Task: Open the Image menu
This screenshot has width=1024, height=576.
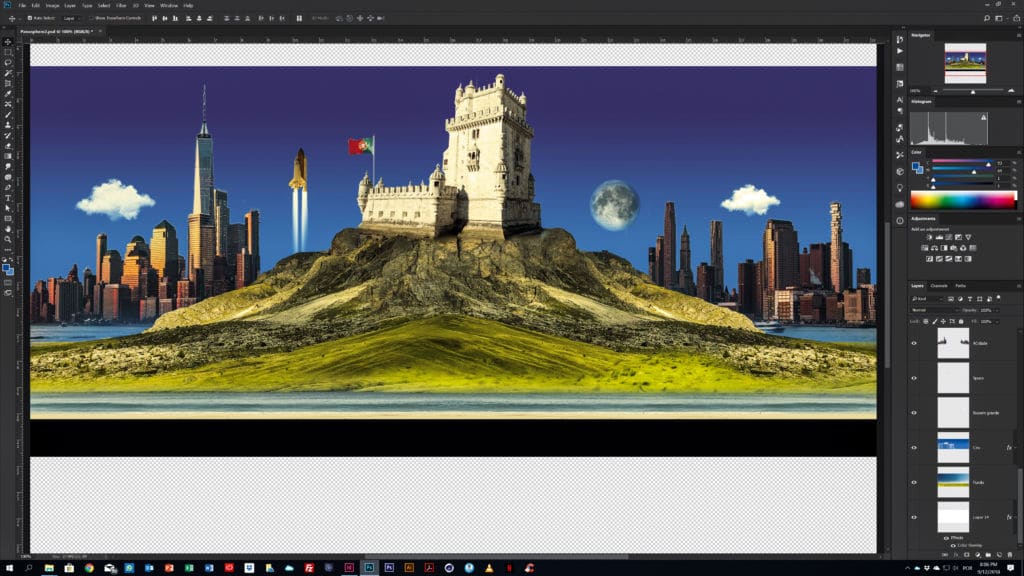Action: tap(52, 5)
